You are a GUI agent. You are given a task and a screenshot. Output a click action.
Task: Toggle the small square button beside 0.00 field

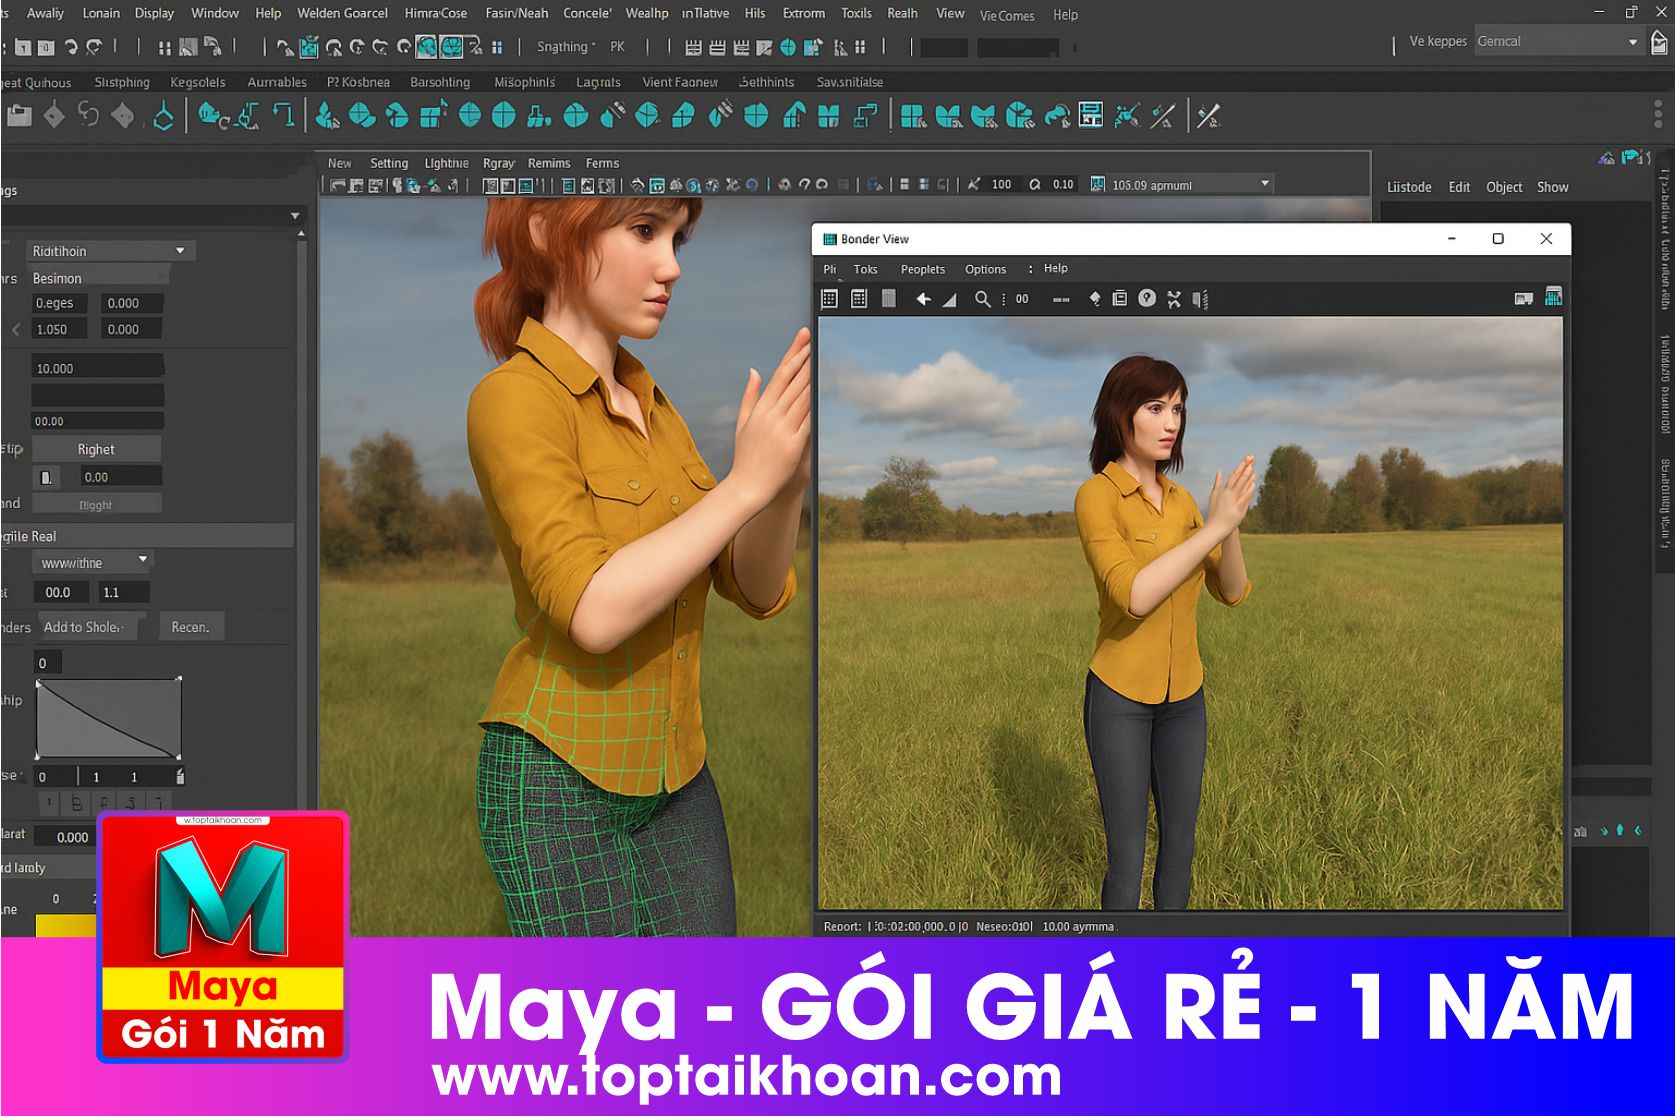[x=46, y=477]
